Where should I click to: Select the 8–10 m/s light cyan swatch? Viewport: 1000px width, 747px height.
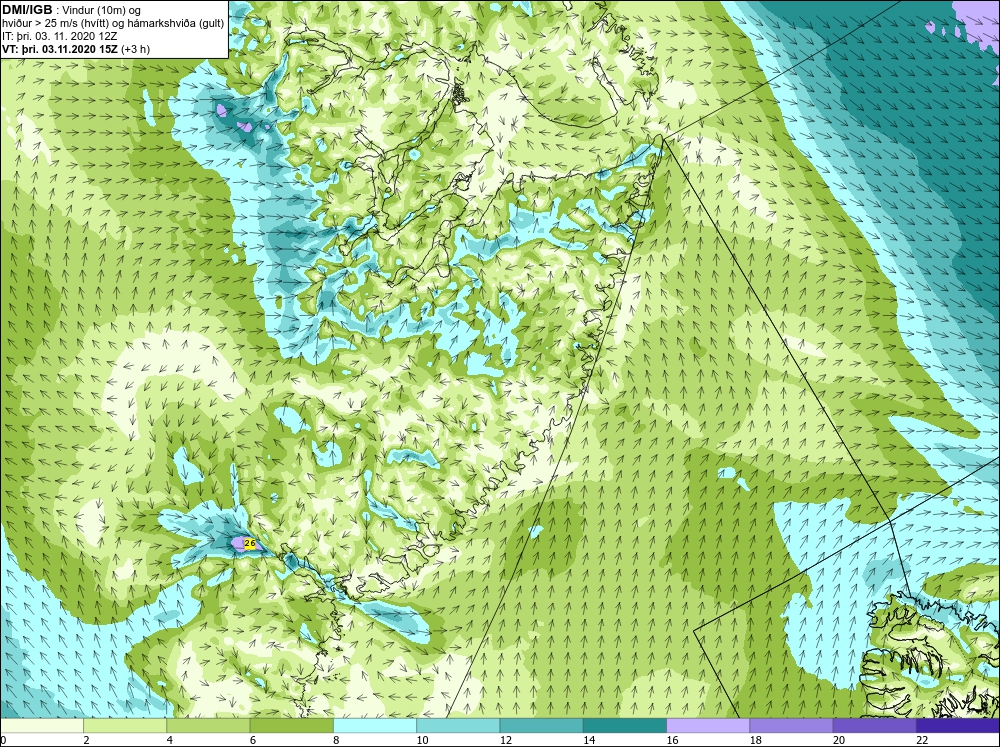[x=375, y=726]
